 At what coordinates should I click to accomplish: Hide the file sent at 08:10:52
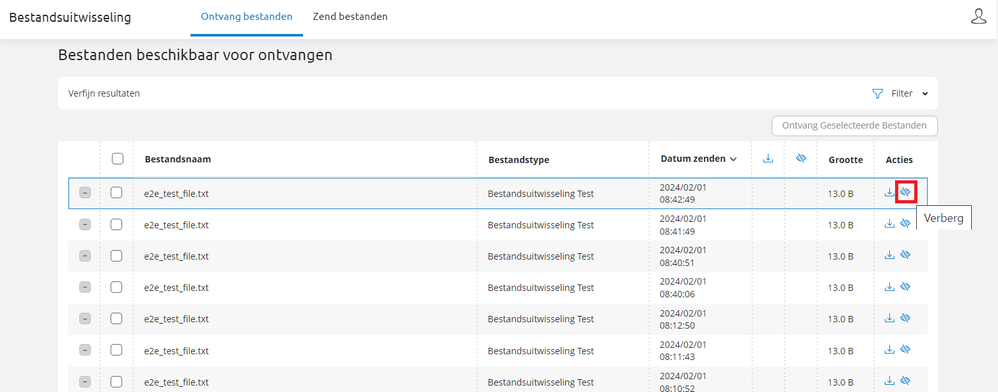click(906, 381)
